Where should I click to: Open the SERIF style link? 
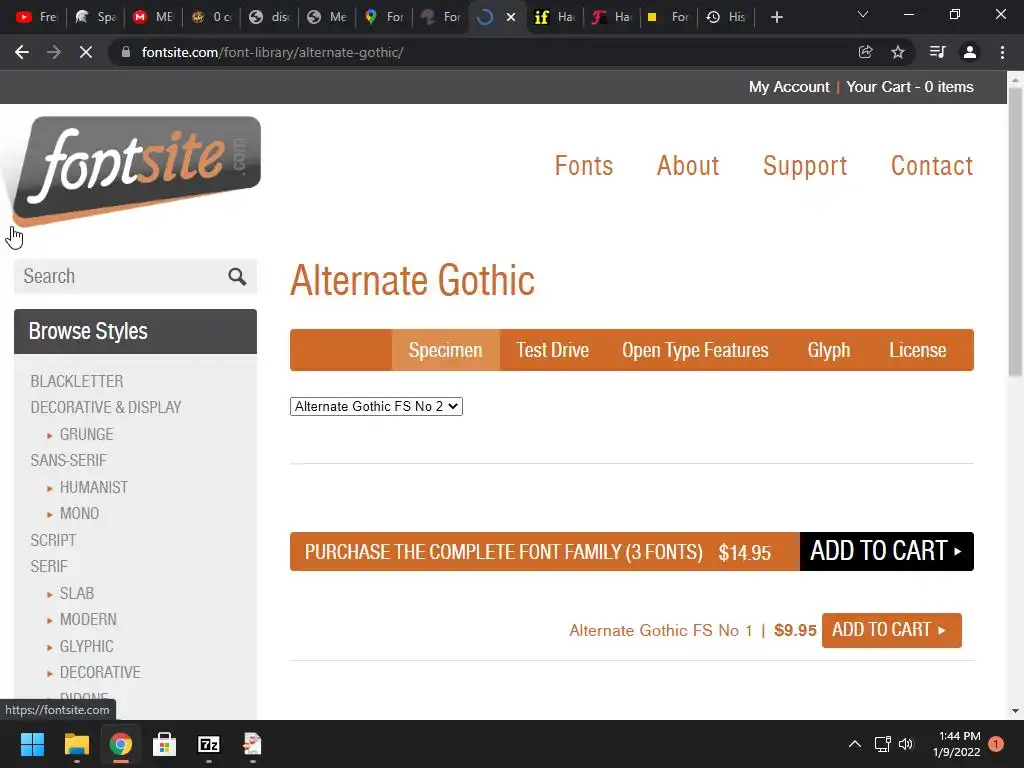(49, 566)
